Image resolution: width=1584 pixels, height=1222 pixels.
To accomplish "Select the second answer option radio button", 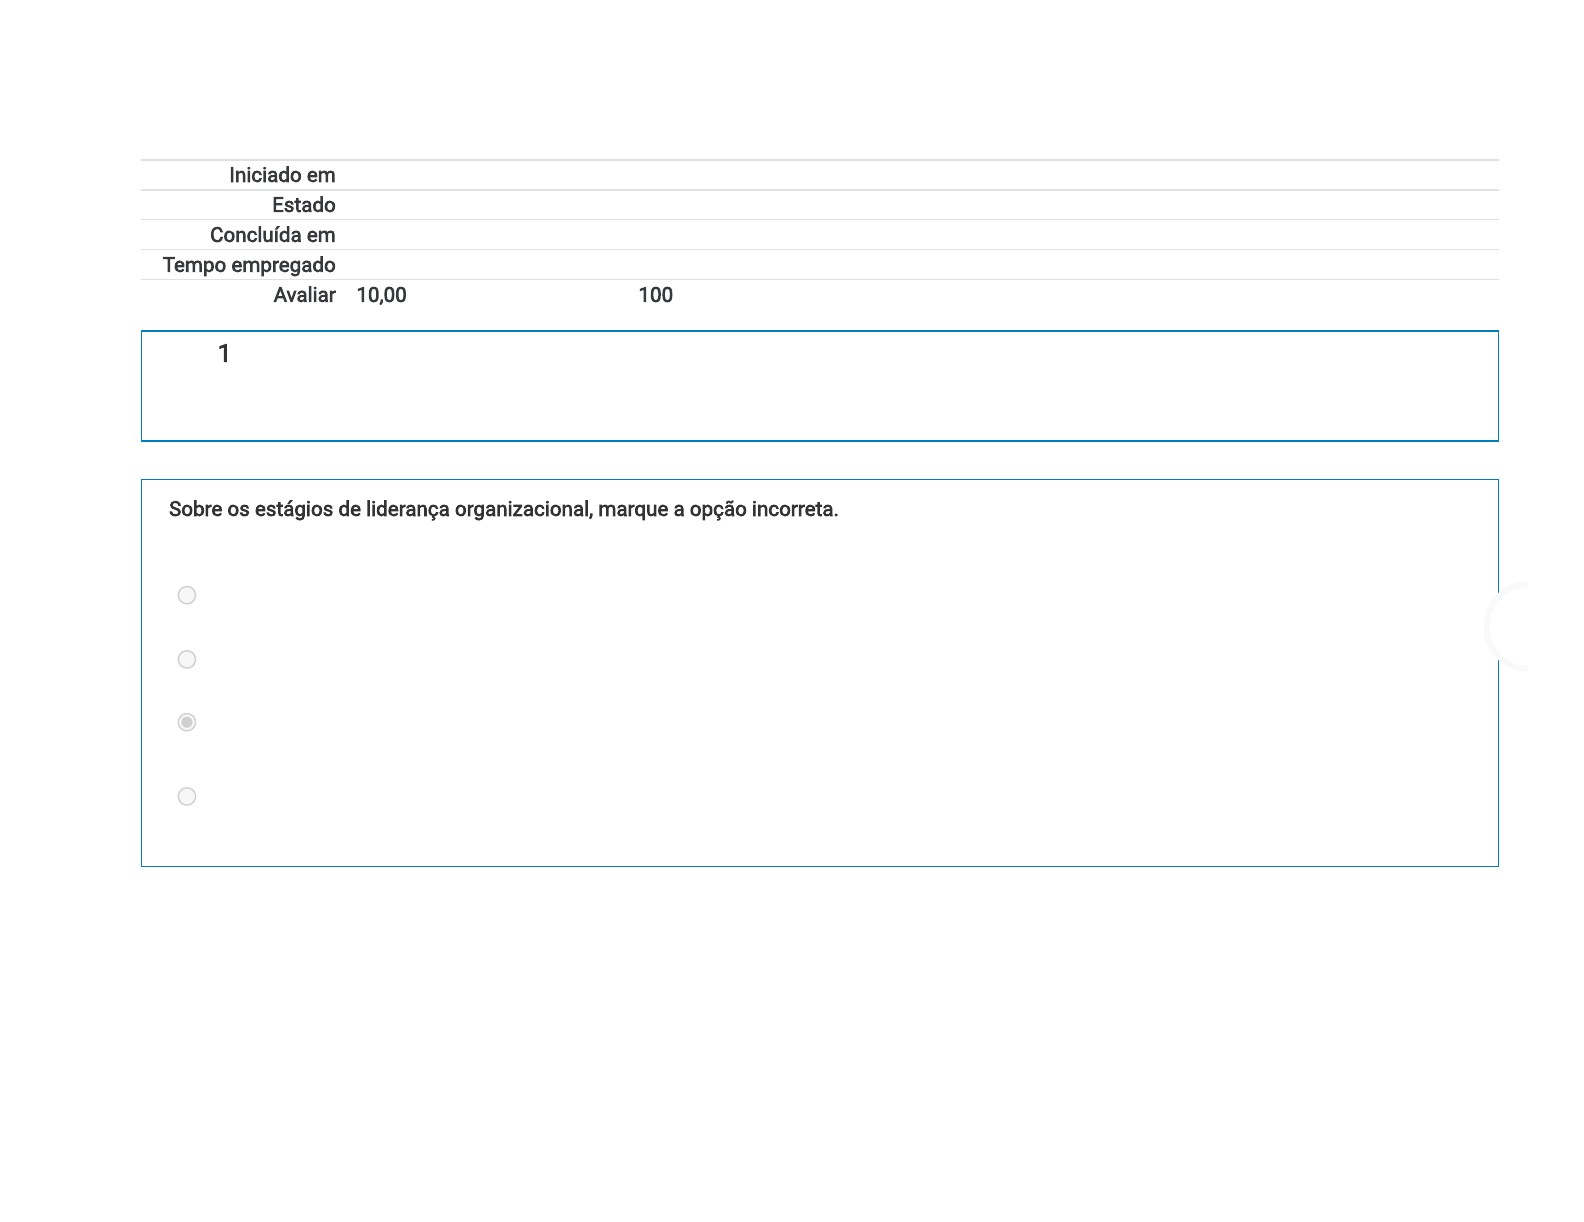I will coord(187,659).
